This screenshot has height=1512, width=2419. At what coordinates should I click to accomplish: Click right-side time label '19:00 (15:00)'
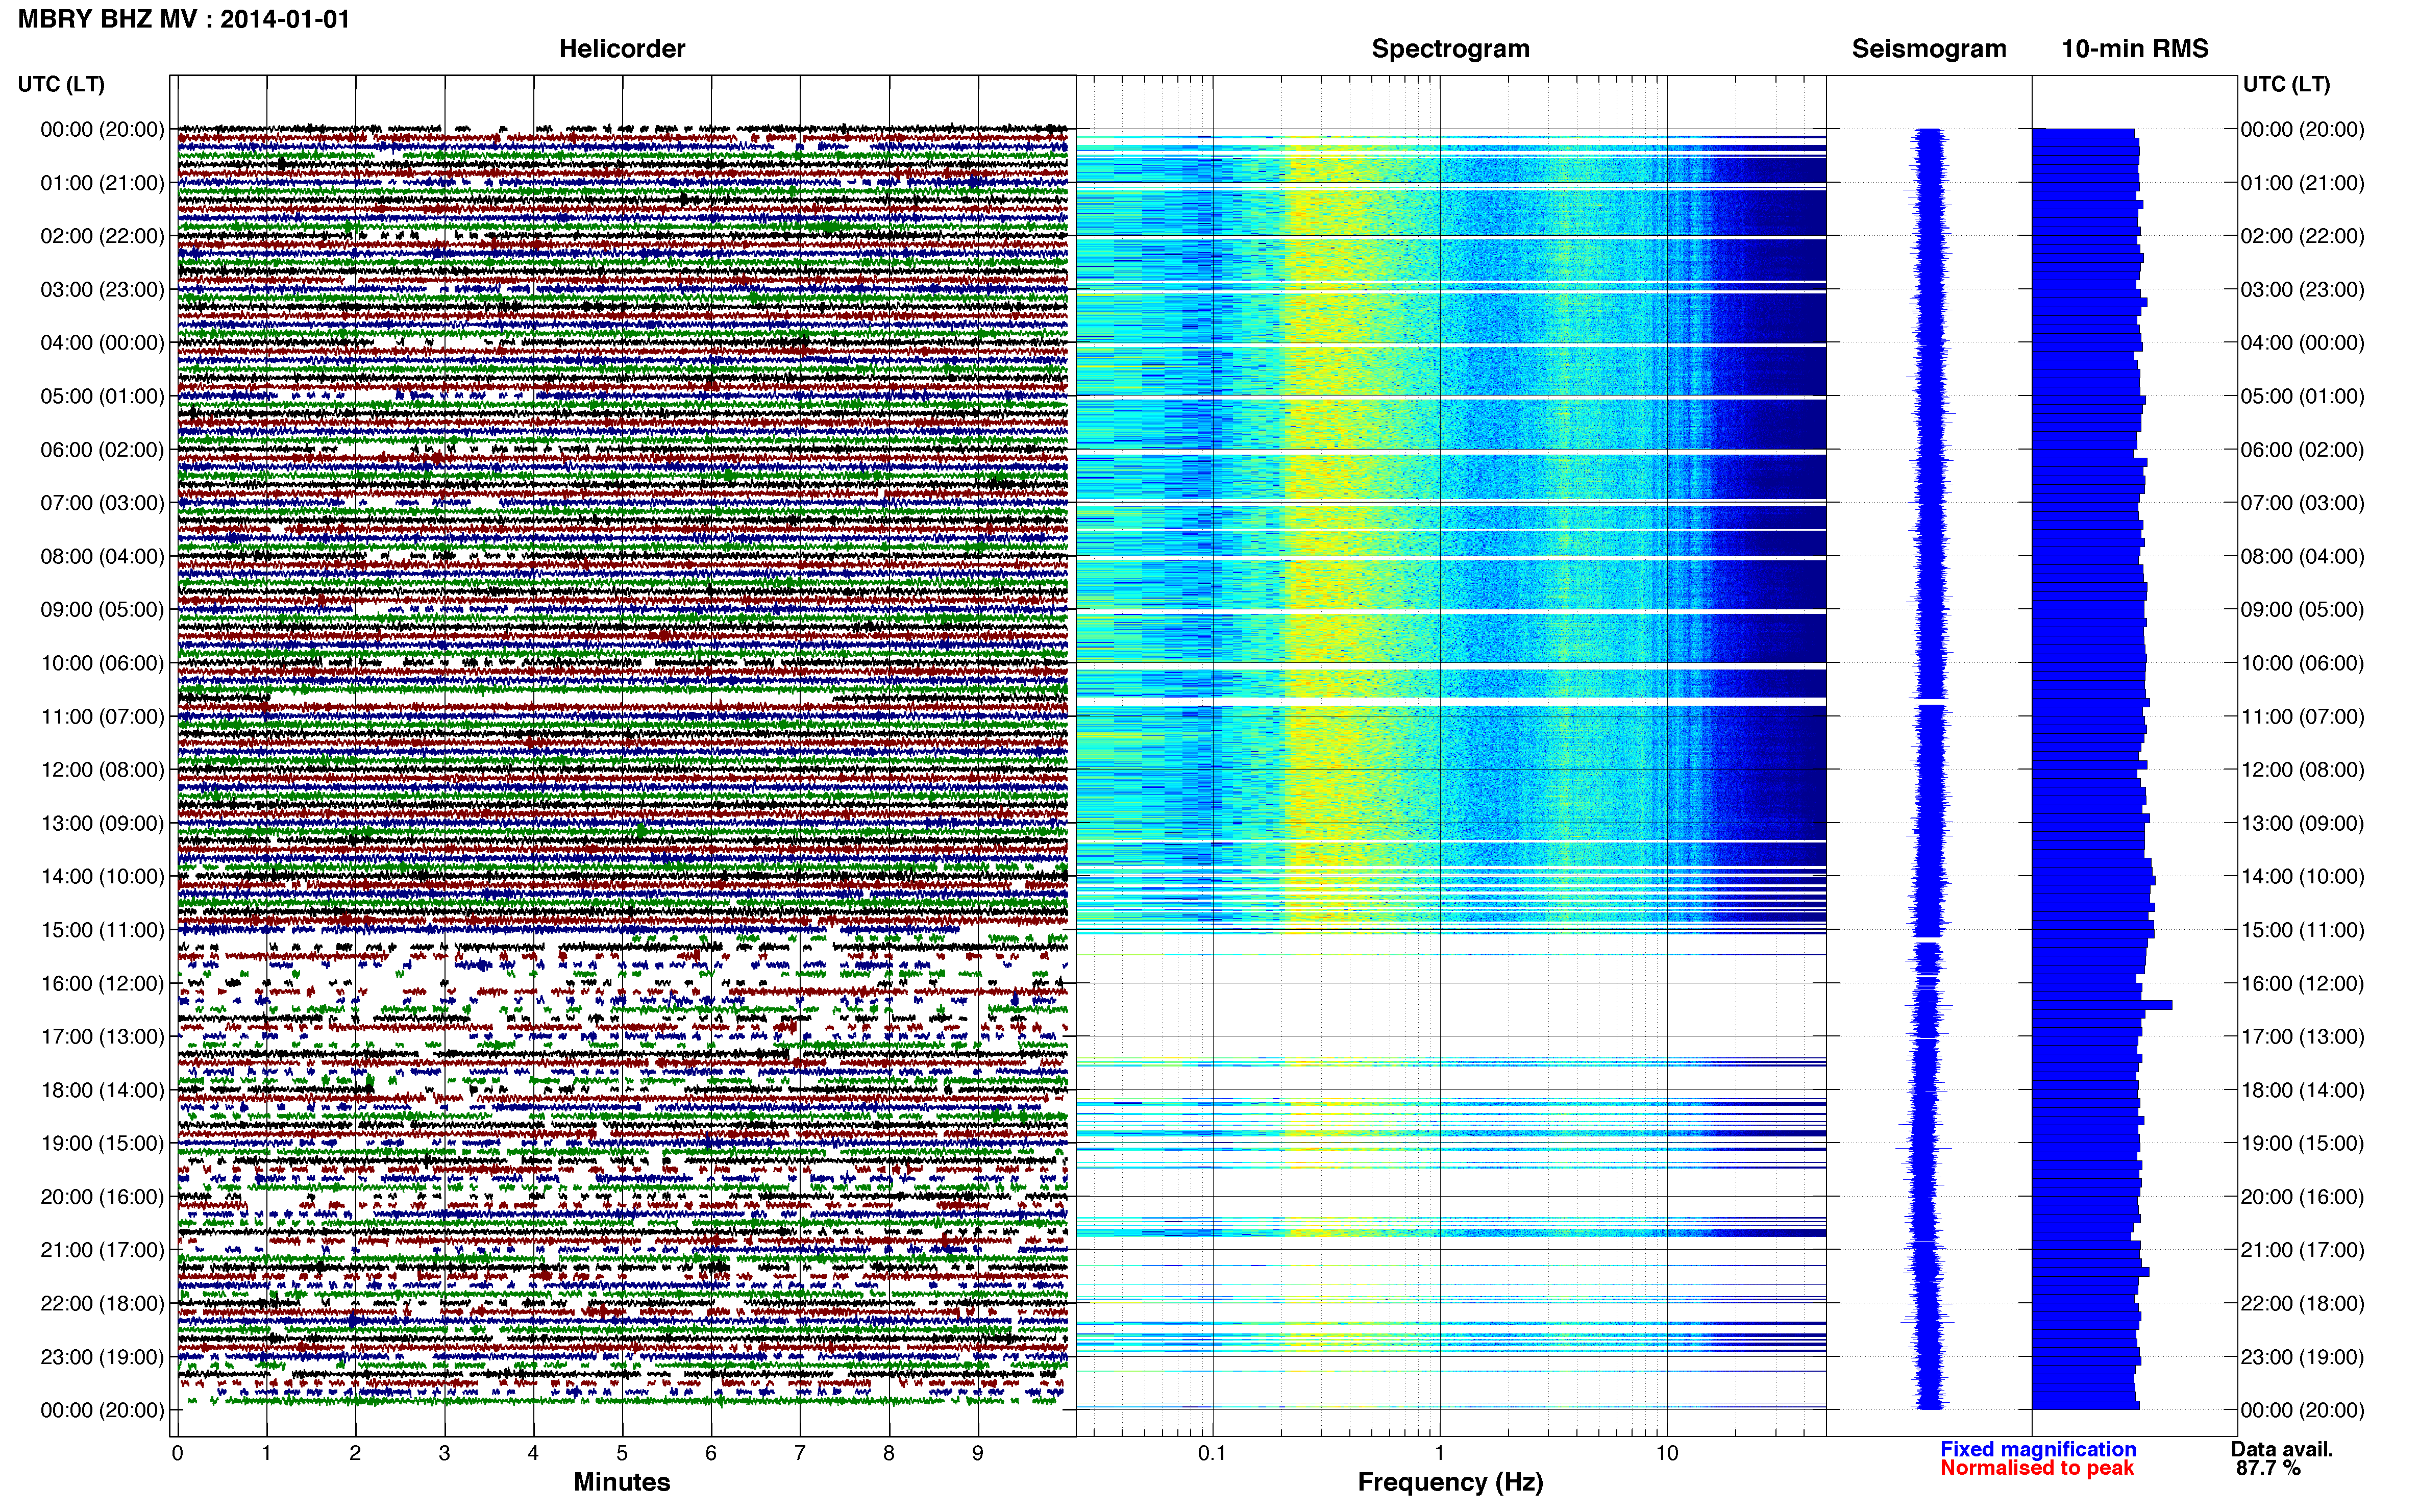pyautogui.click(x=2303, y=1143)
